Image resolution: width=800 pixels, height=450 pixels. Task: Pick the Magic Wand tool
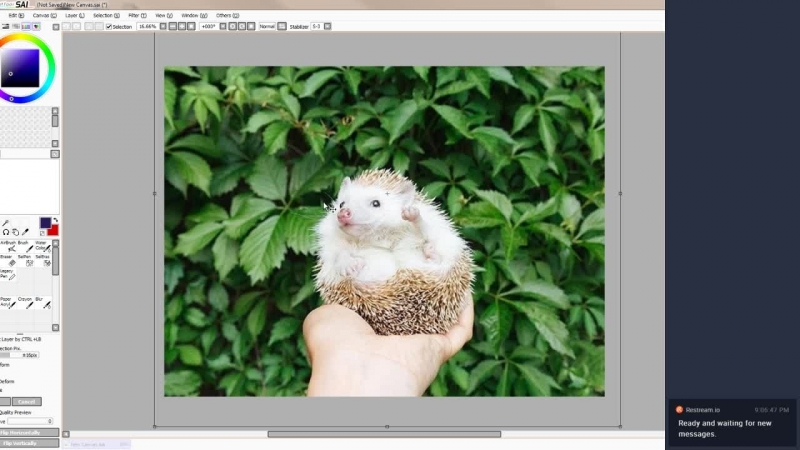(x=6, y=223)
